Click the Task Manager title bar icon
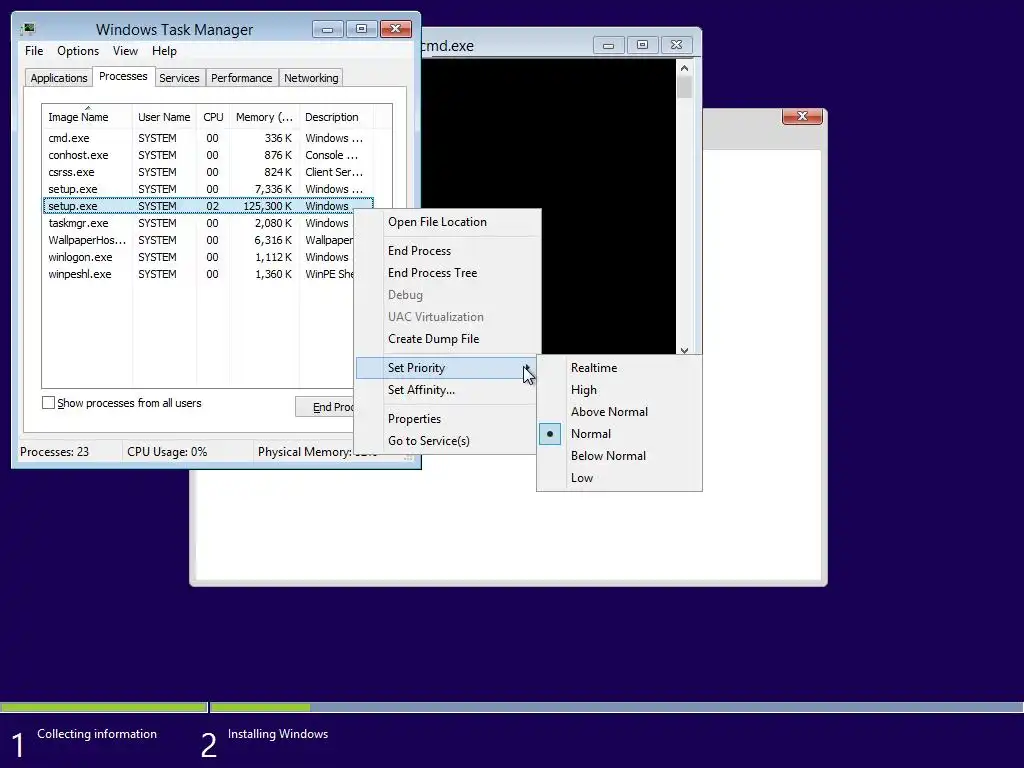This screenshot has width=1024, height=768. [28, 29]
